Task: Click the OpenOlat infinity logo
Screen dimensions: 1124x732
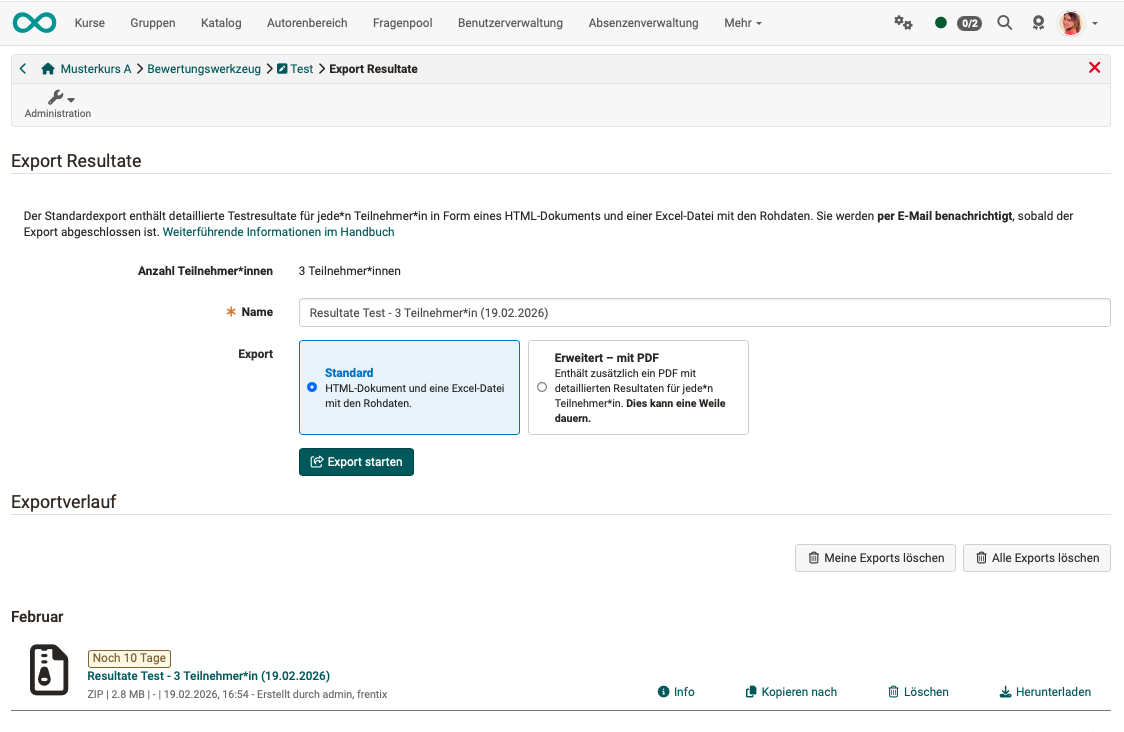Action: point(34,22)
